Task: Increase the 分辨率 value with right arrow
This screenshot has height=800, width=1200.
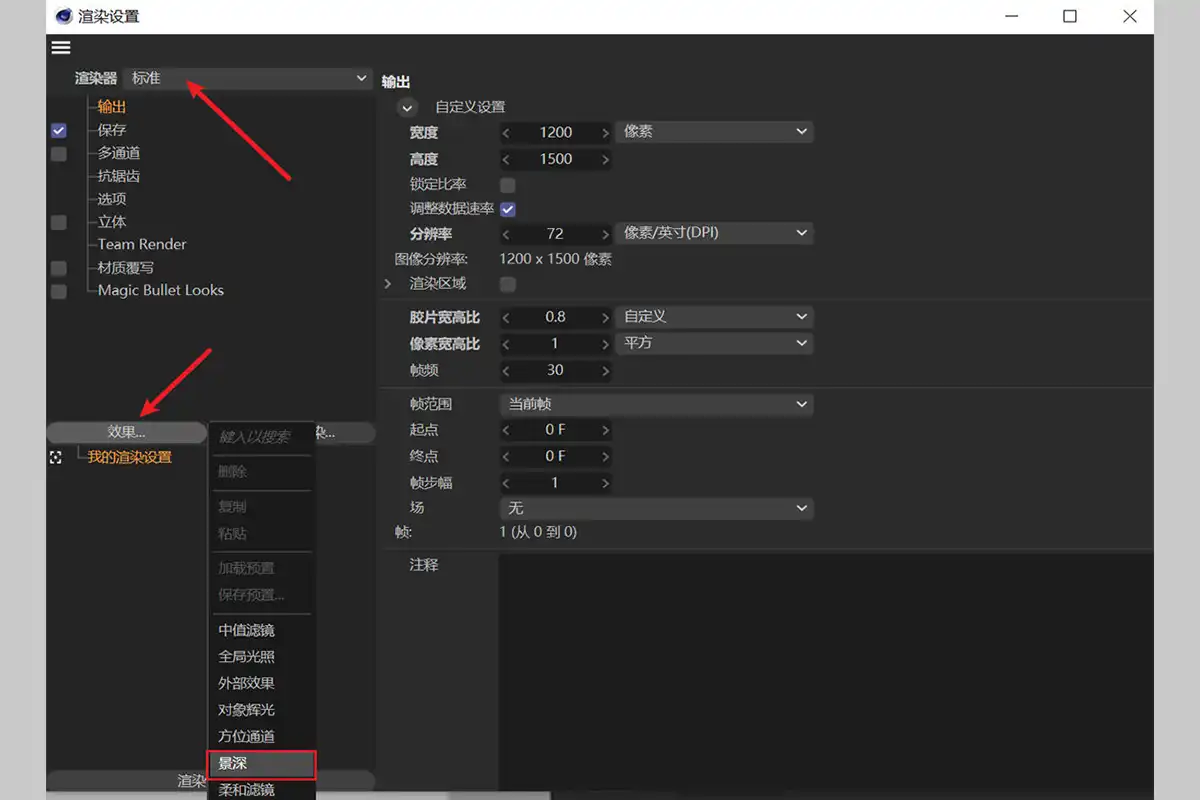Action: tap(605, 234)
